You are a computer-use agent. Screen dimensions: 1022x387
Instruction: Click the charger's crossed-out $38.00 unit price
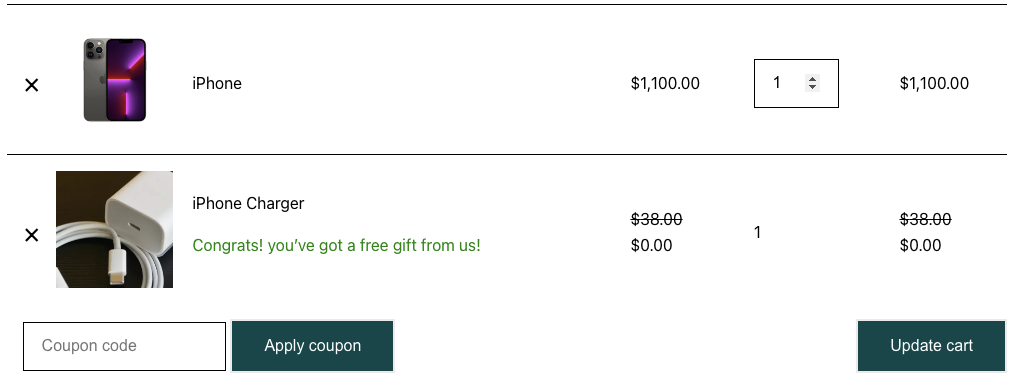656,220
